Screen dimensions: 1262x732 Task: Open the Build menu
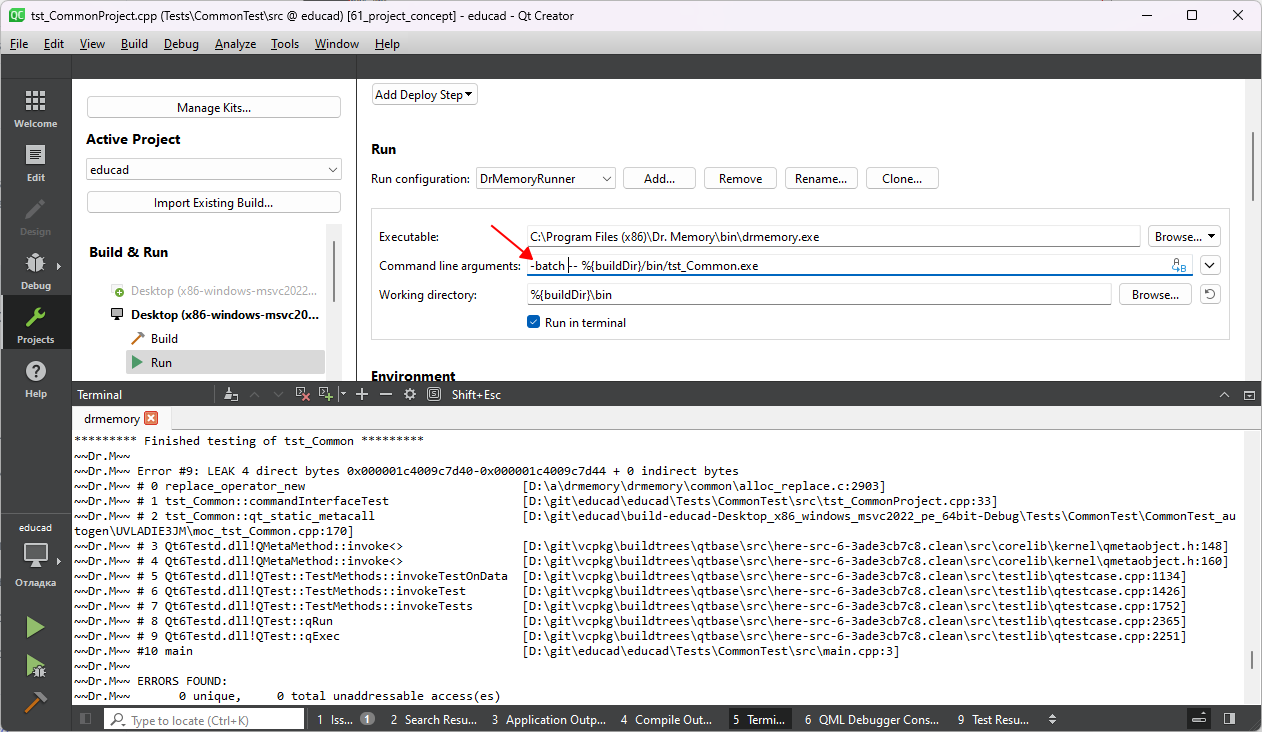134,44
